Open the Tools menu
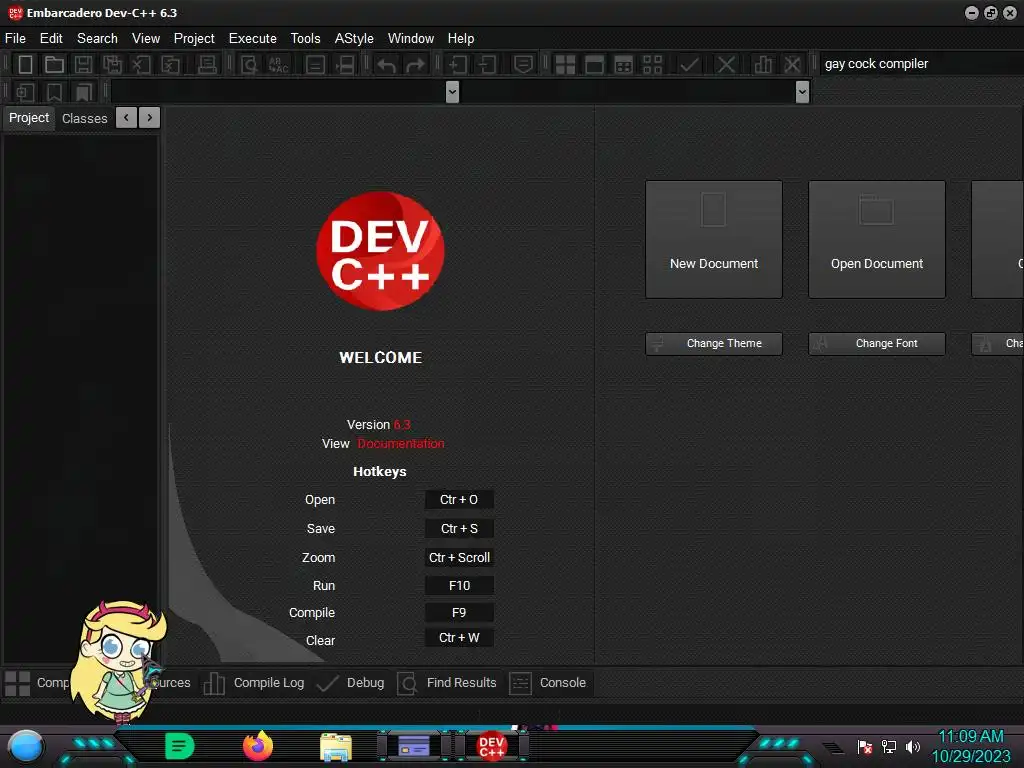 tap(306, 39)
